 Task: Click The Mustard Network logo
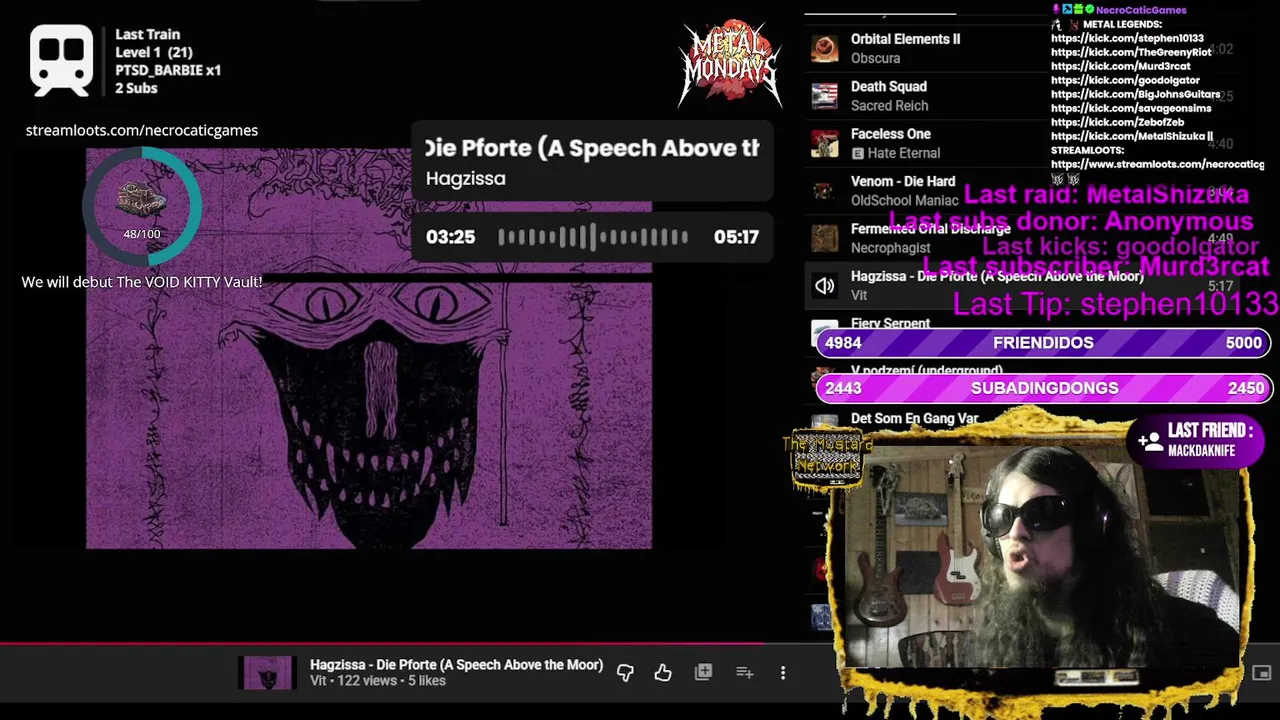tap(827, 458)
